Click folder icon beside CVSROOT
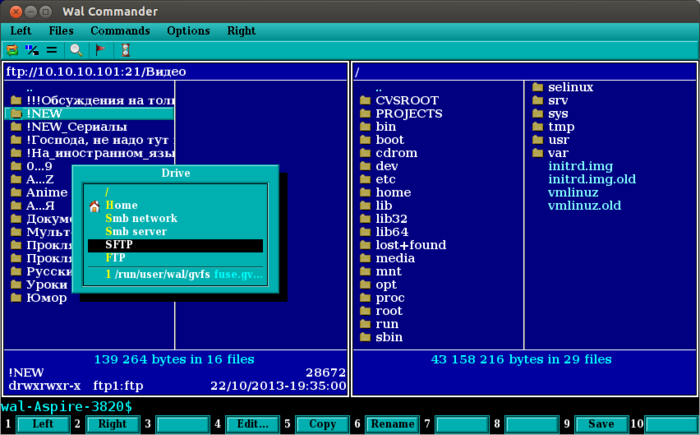 pos(365,100)
